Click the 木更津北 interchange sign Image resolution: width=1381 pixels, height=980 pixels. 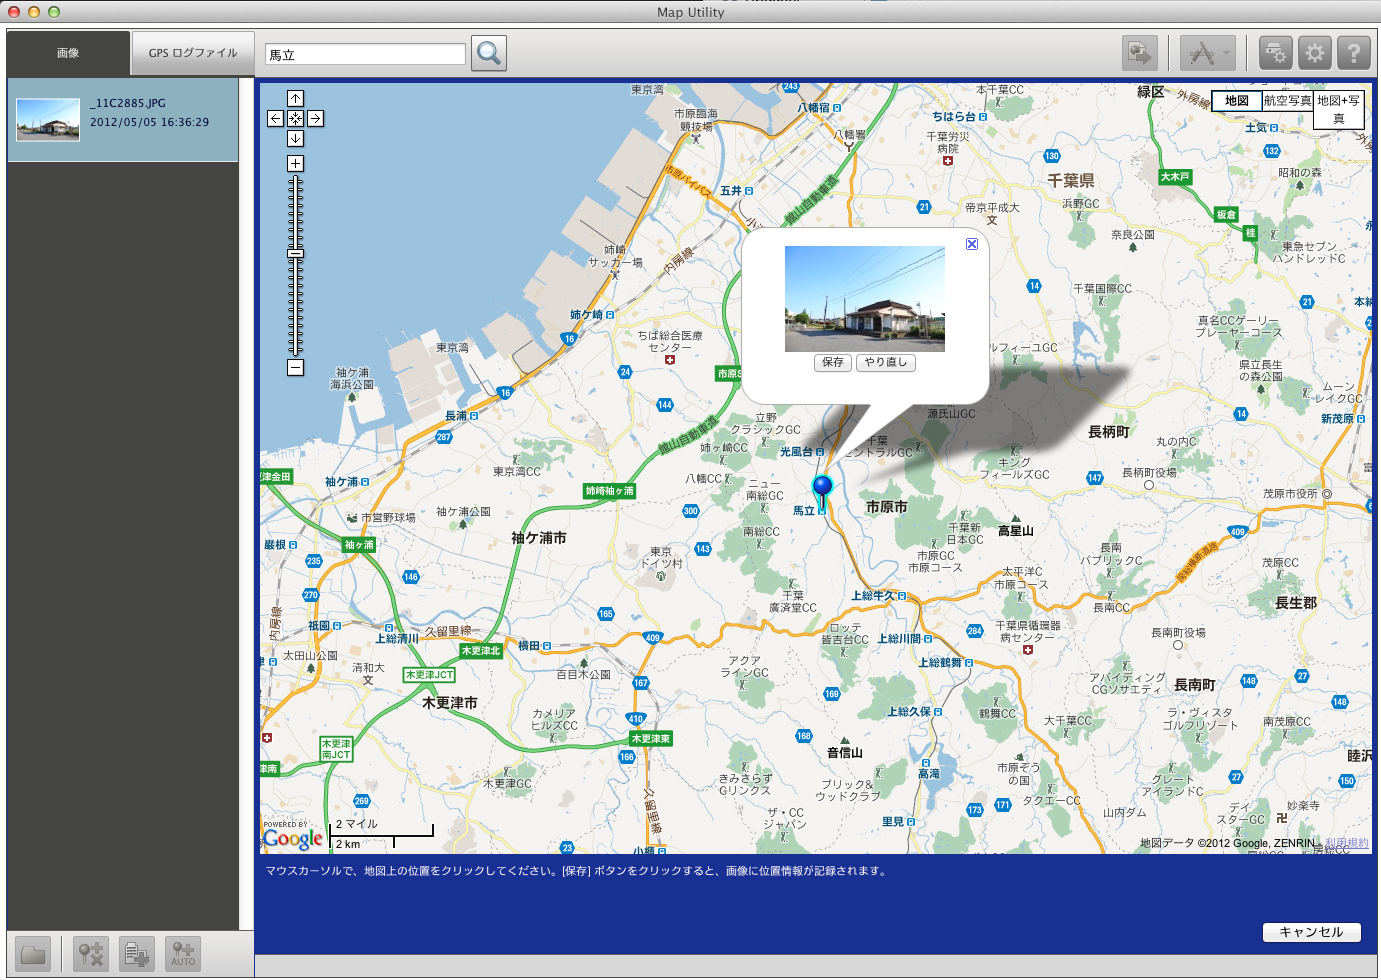(481, 651)
